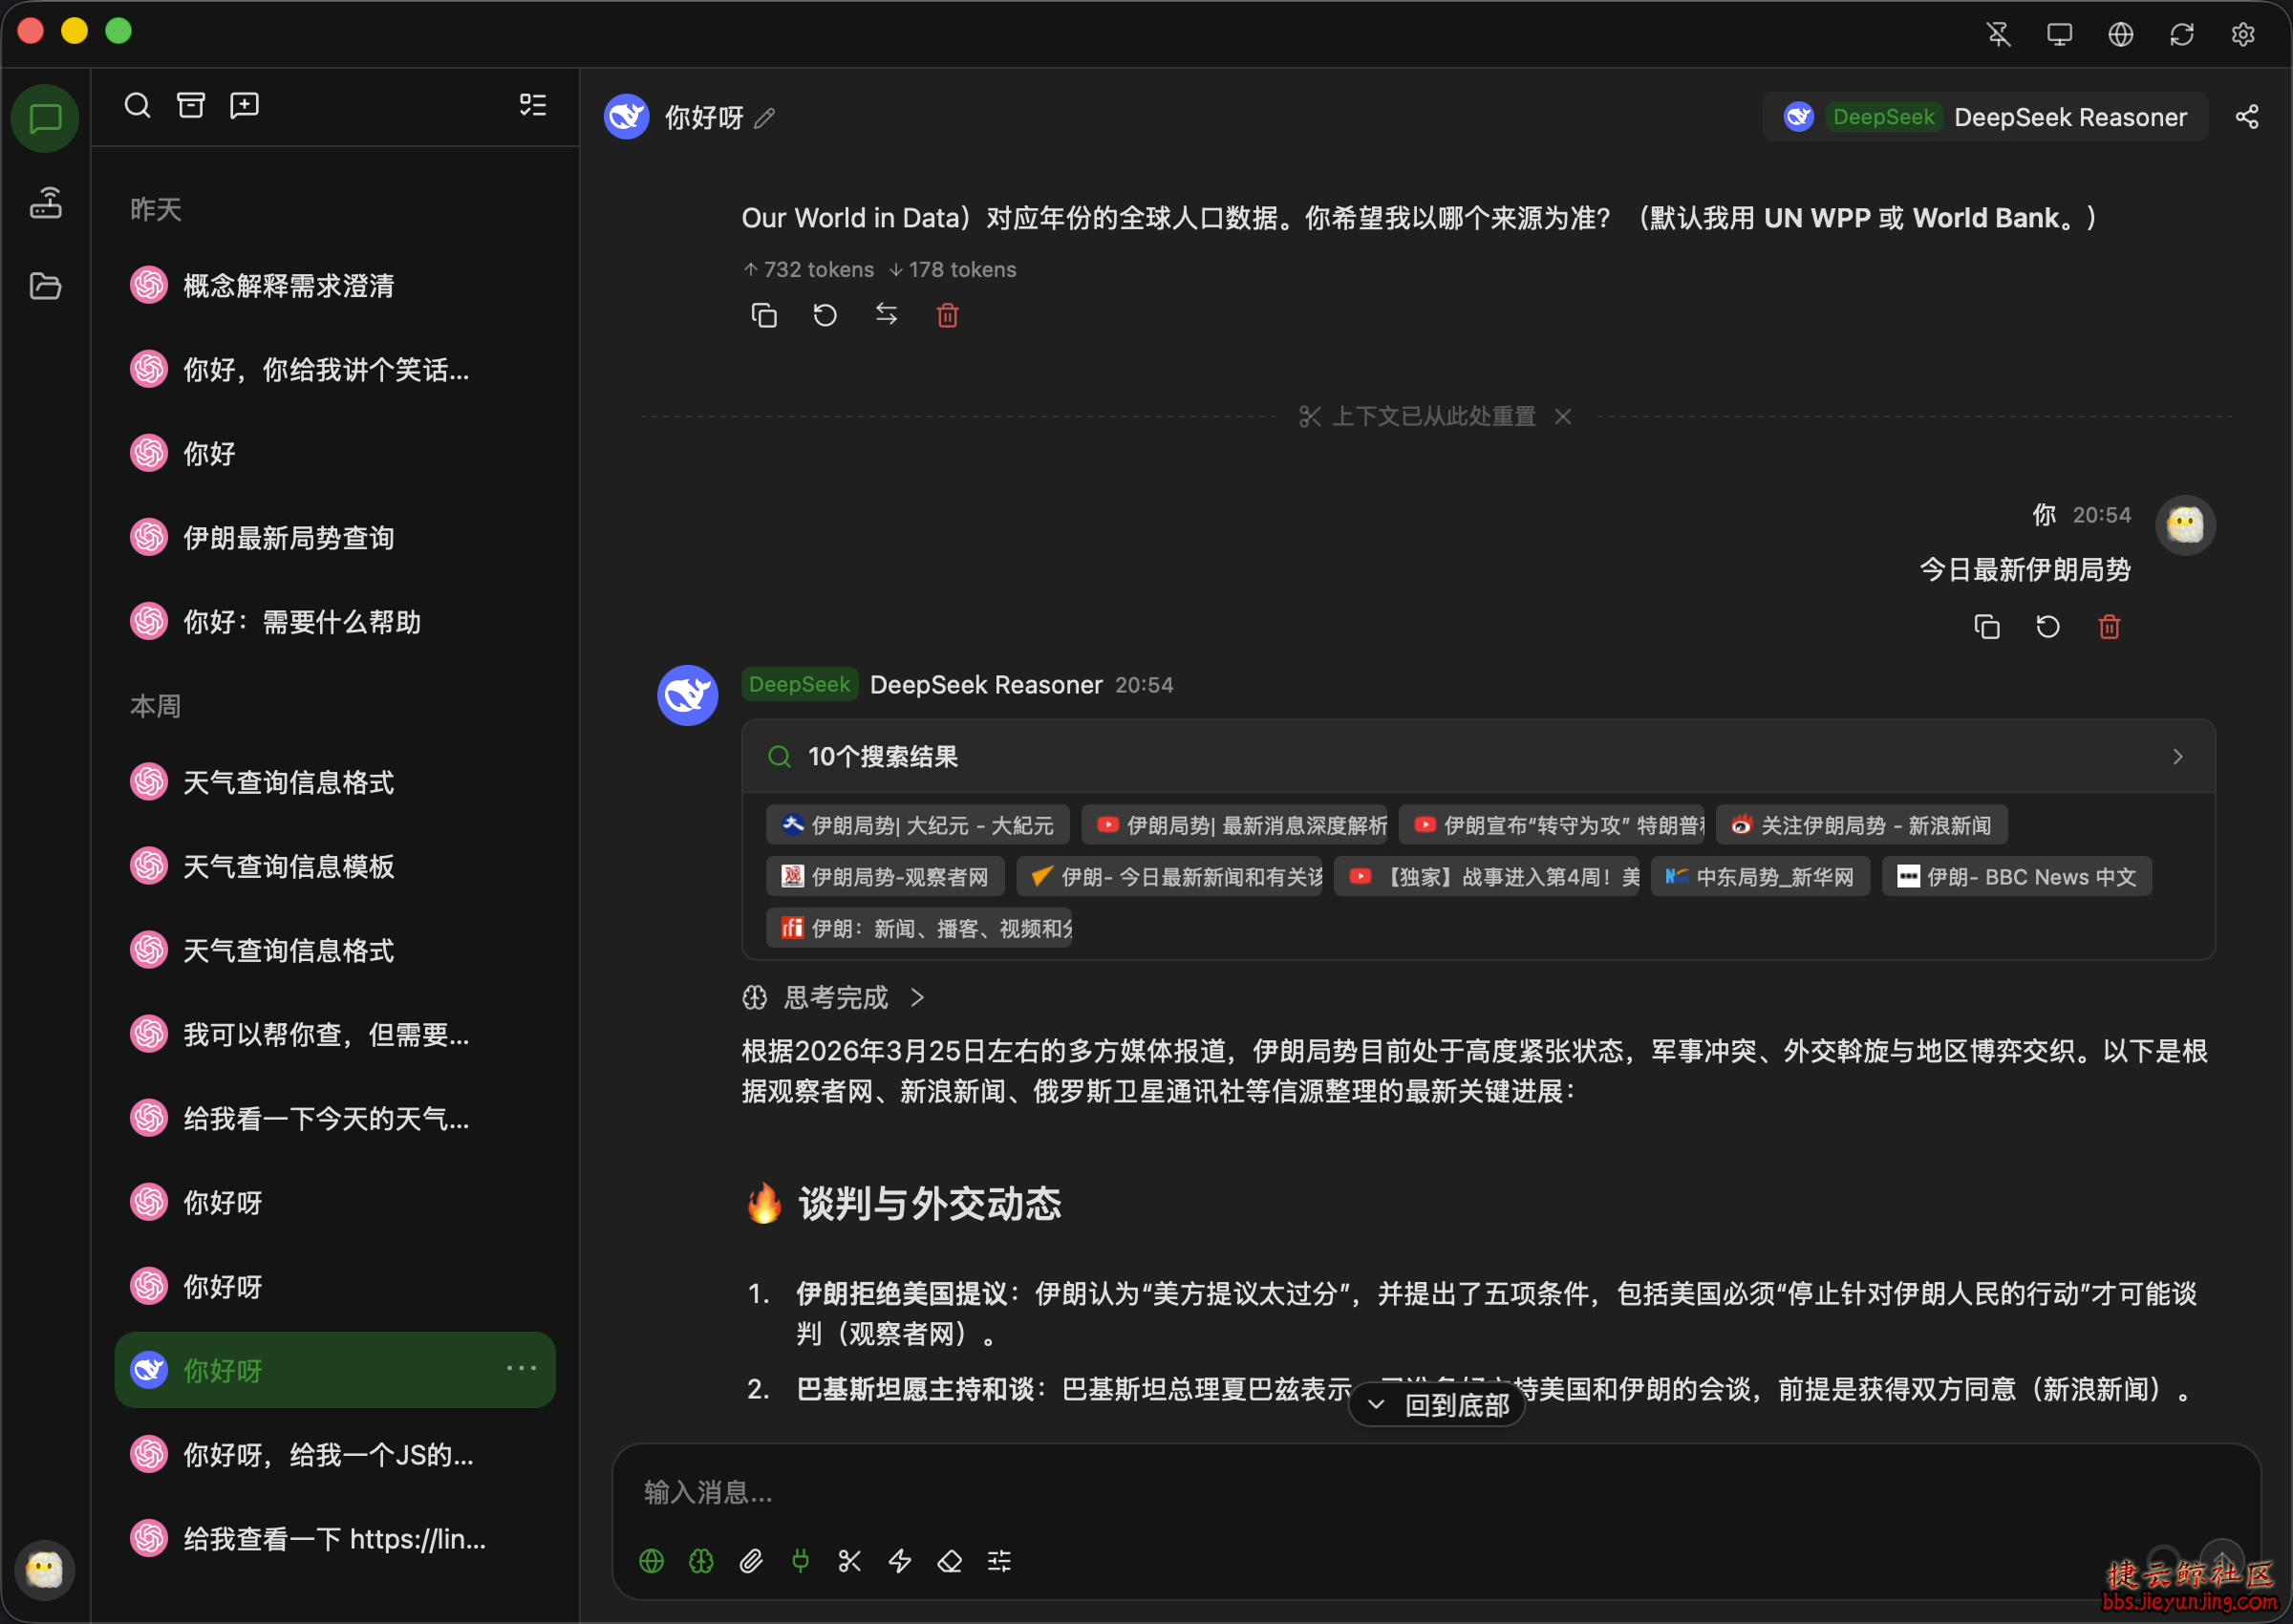Click the swap arrows icon below token counts

(886, 315)
